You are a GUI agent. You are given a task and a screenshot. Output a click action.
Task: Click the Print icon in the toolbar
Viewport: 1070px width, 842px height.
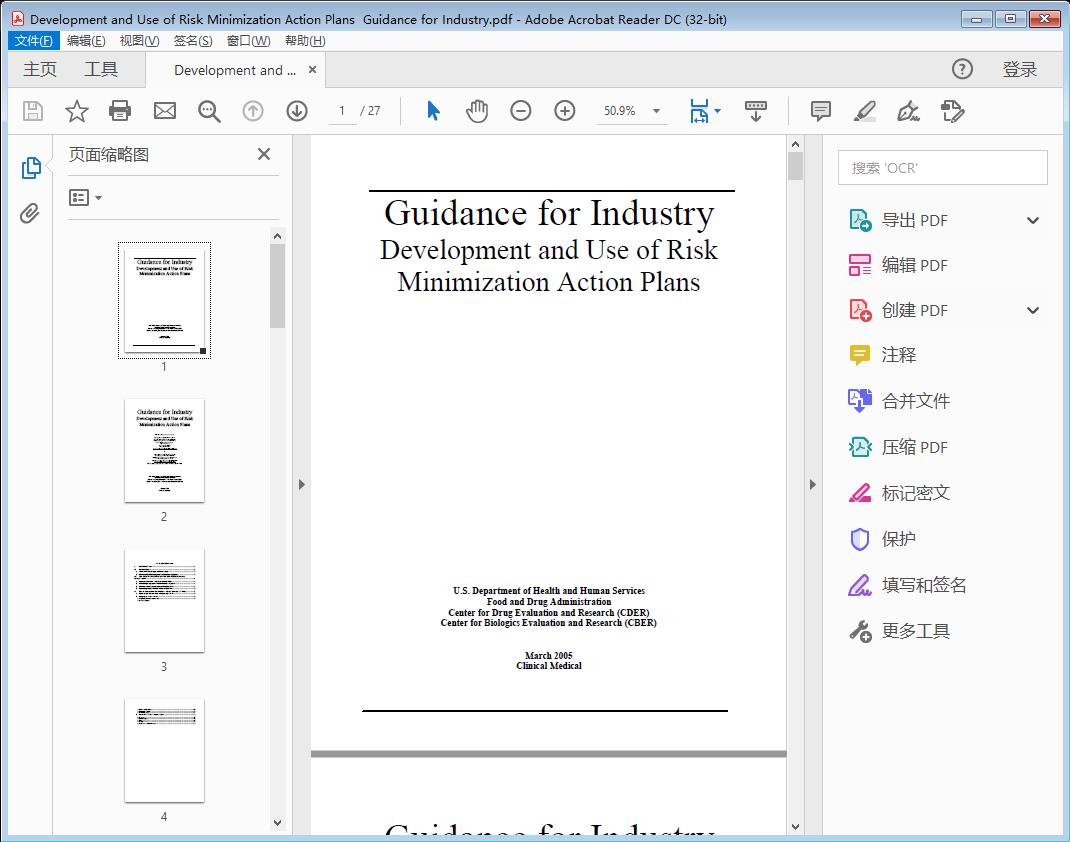[x=120, y=111]
